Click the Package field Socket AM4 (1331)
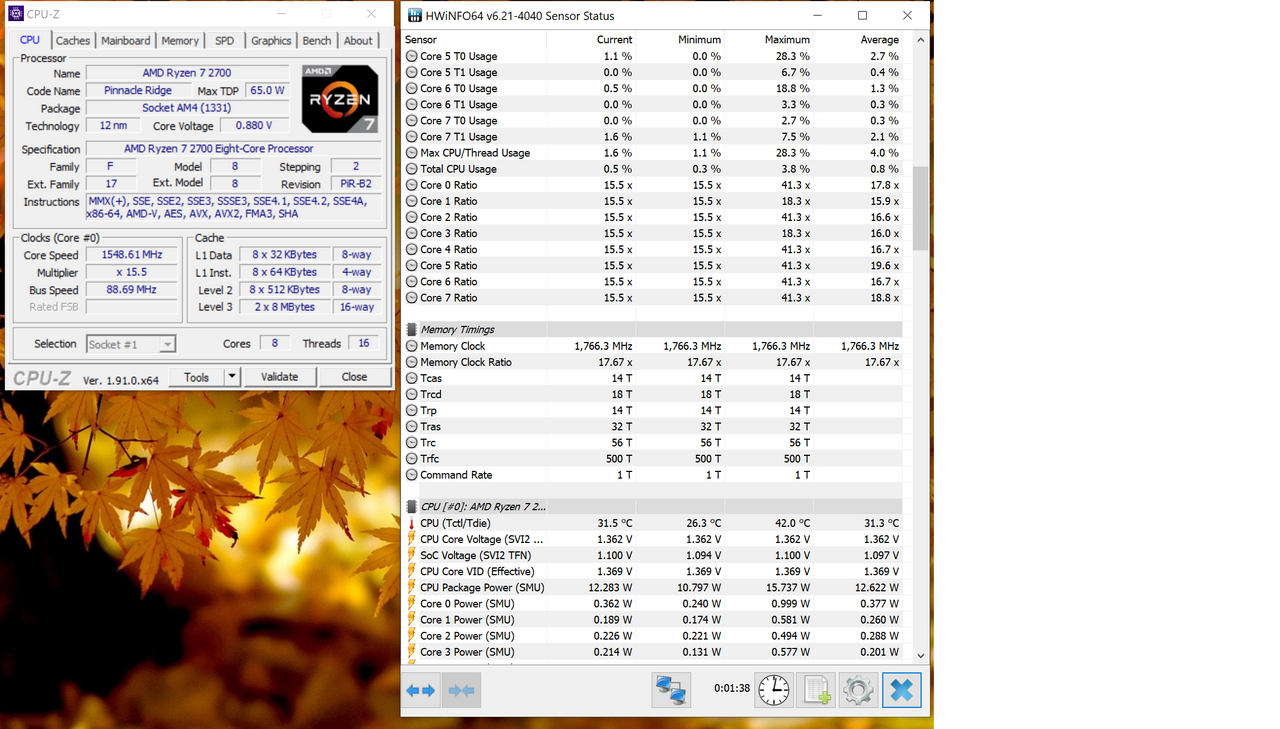The image size is (1280, 729). [187, 108]
